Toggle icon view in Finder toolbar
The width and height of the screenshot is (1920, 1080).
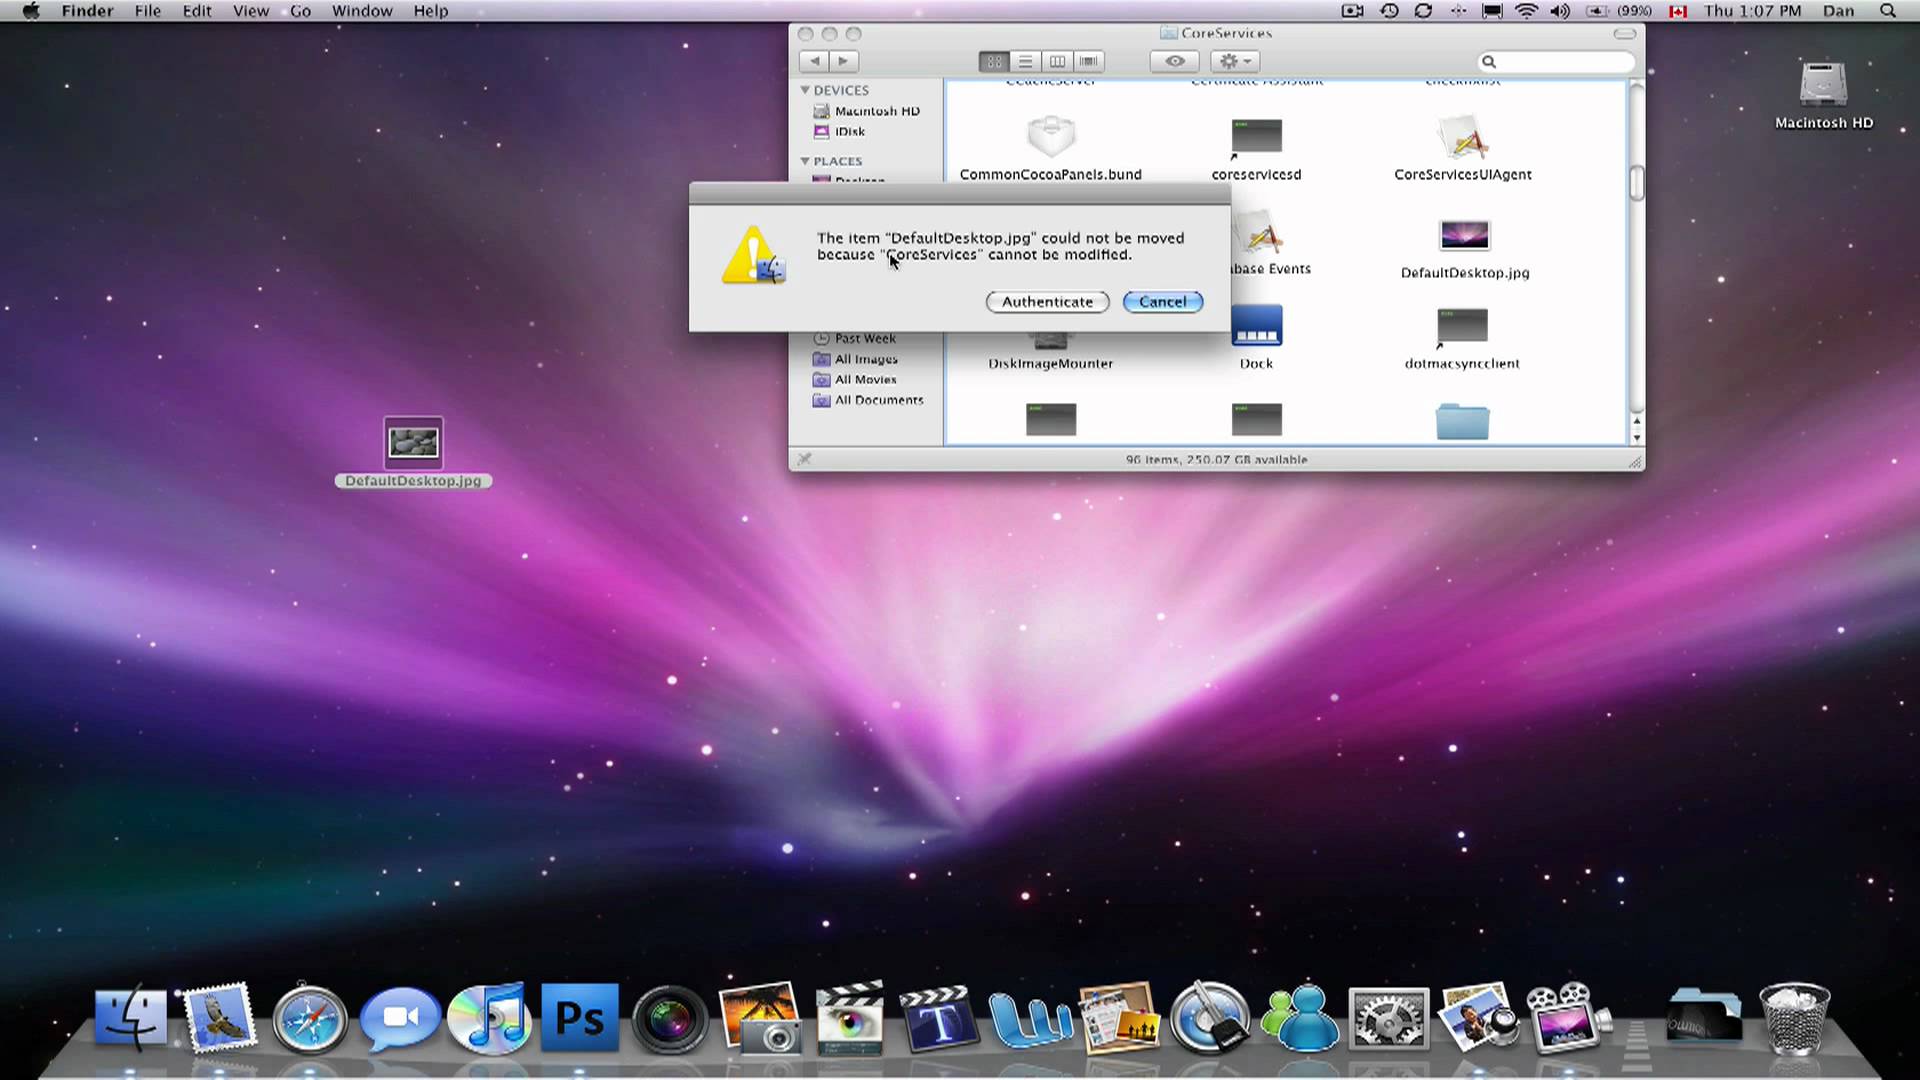pyautogui.click(x=994, y=61)
